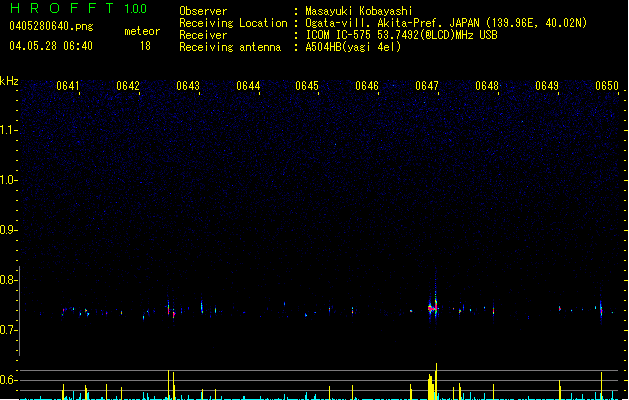Viewport: 629px width, 400px height.
Task: Select the filename 0405280640.png
Action: coord(51,26)
